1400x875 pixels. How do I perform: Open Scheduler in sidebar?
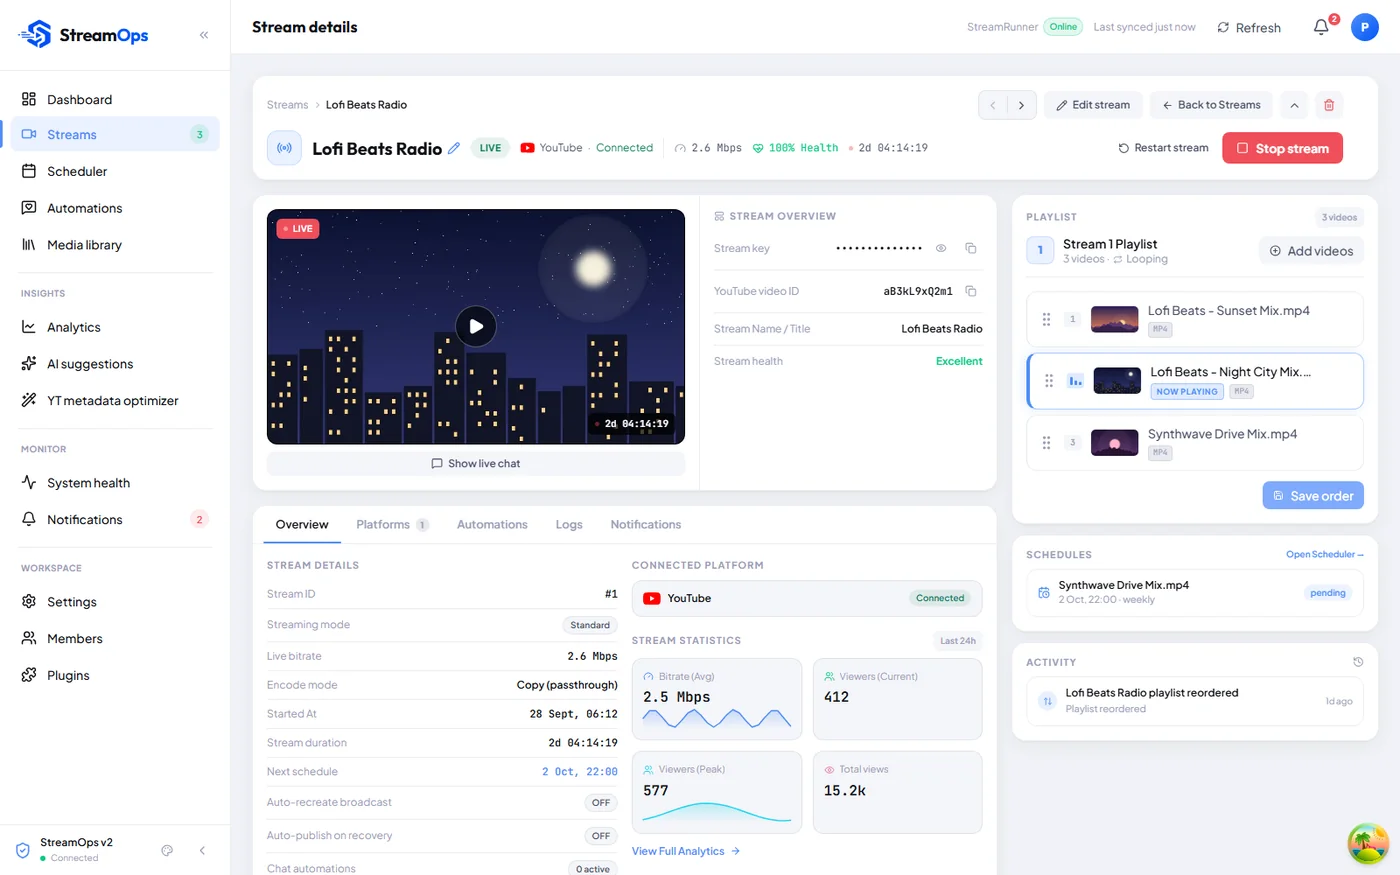(115, 171)
